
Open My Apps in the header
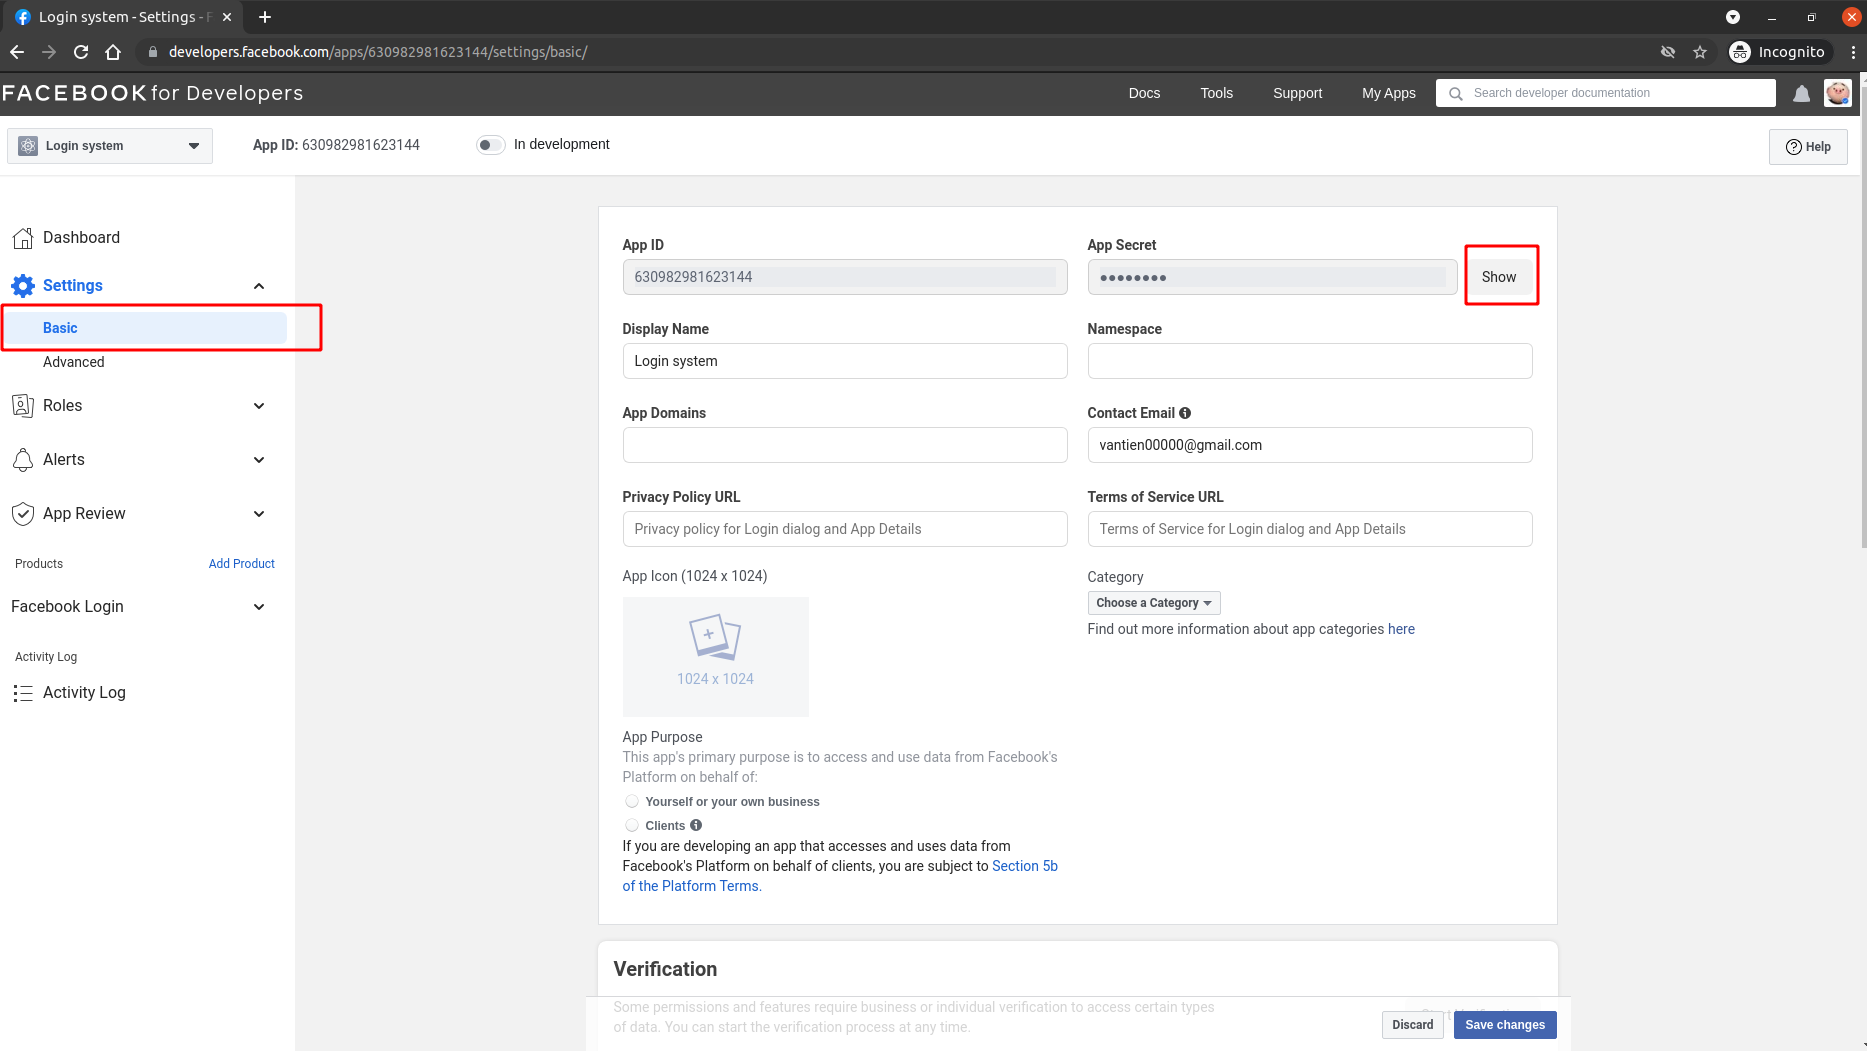[1389, 93]
